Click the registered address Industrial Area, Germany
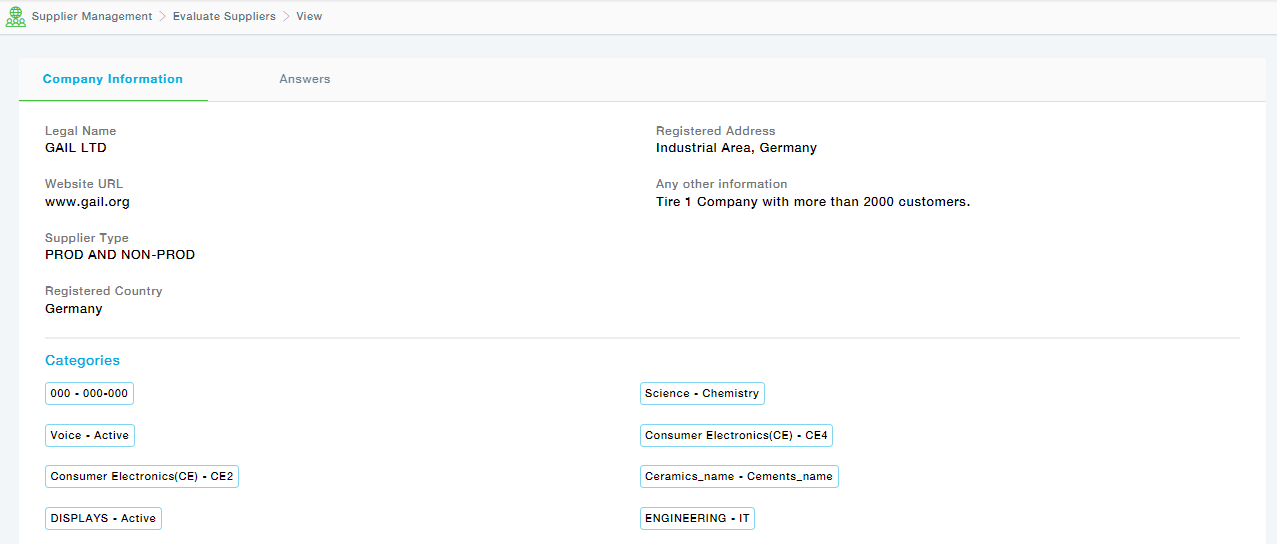Screen dimensions: 1277x544 (x=736, y=148)
